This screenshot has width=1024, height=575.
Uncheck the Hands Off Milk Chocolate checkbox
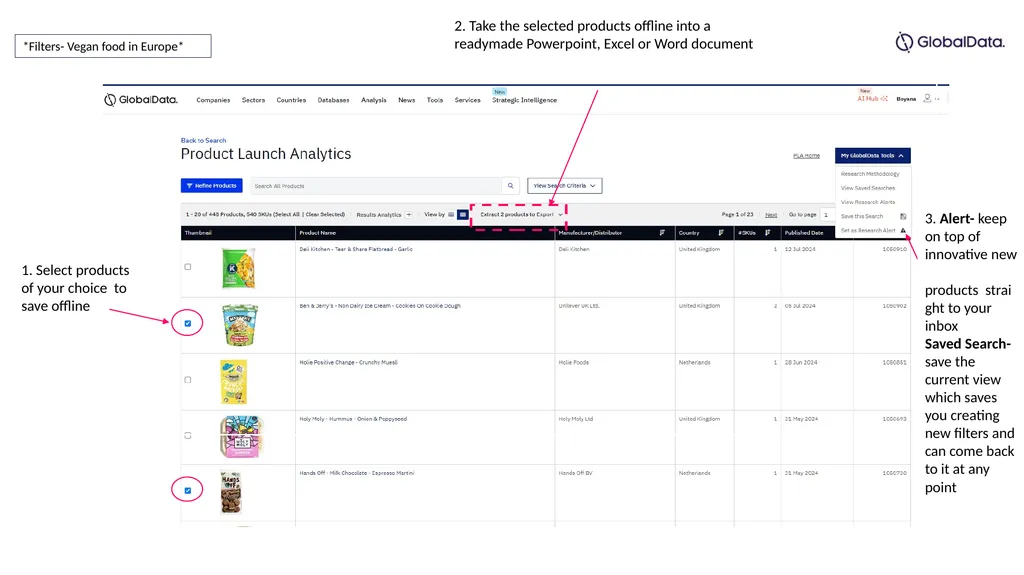(188, 490)
